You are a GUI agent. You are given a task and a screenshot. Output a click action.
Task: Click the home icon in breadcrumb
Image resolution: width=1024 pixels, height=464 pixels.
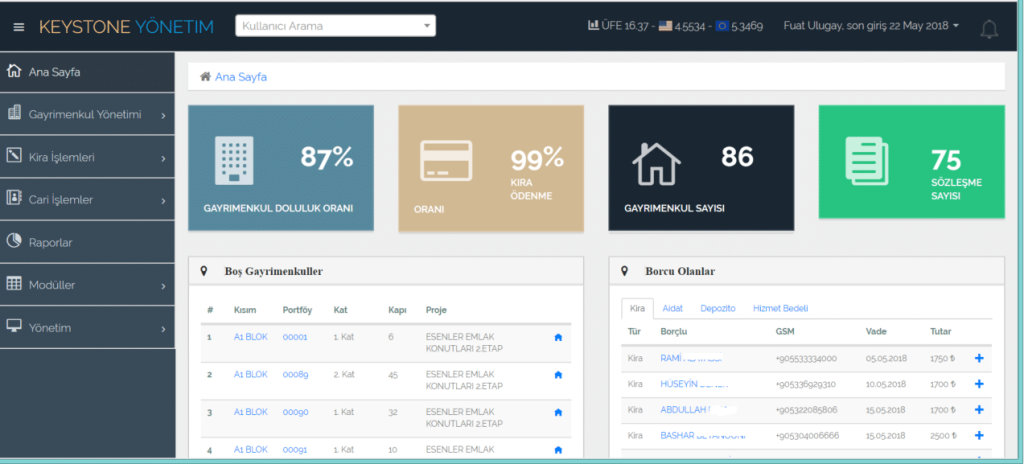205,77
